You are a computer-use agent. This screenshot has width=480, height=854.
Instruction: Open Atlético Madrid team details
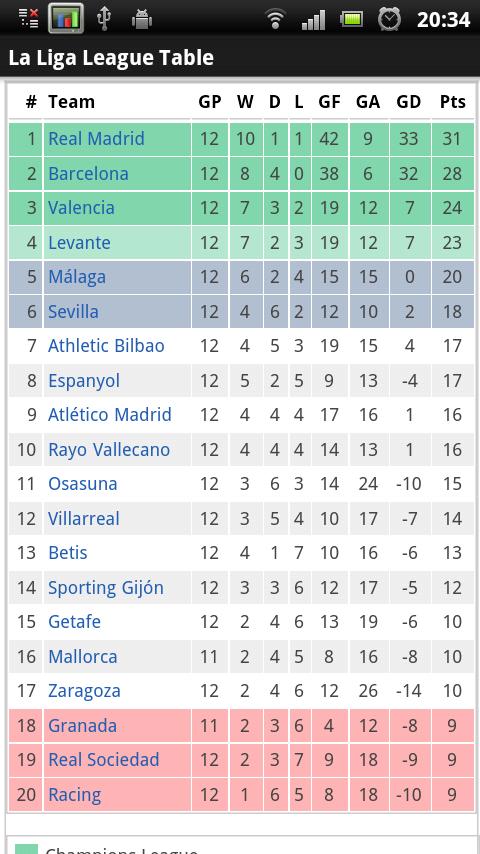(110, 414)
